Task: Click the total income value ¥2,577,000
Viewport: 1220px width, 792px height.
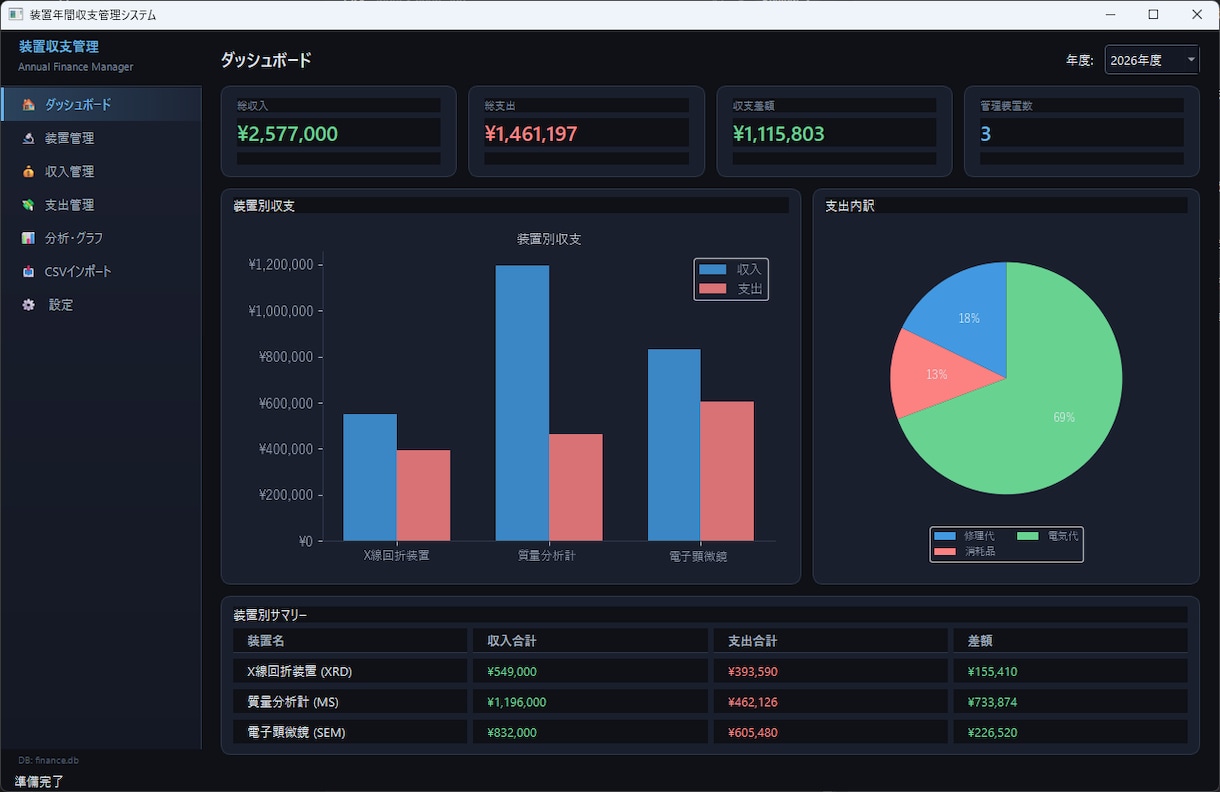Action: click(x=288, y=133)
